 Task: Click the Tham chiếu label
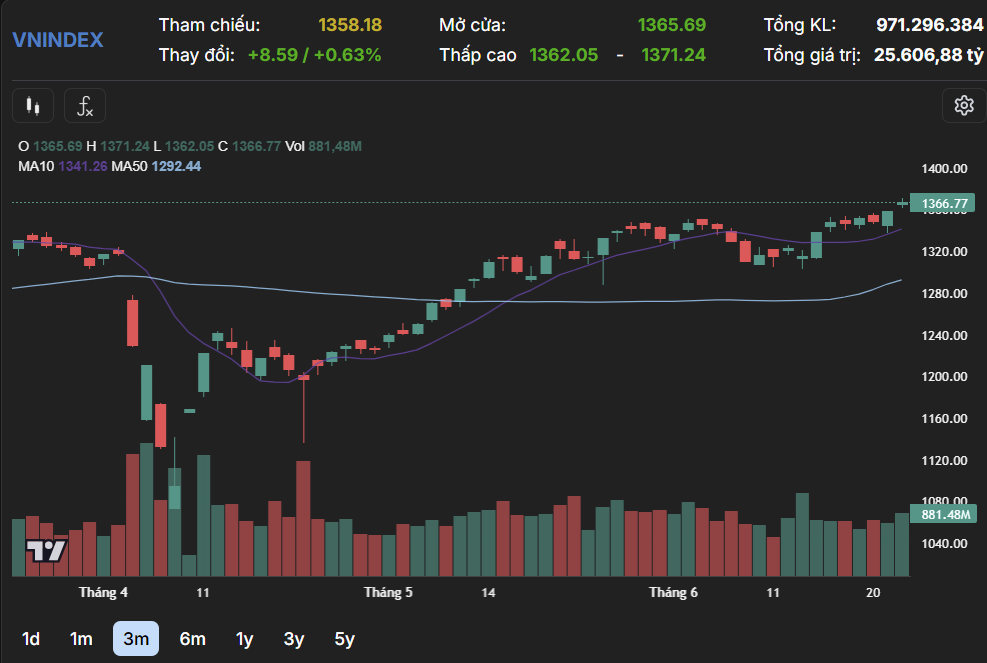point(210,25)
